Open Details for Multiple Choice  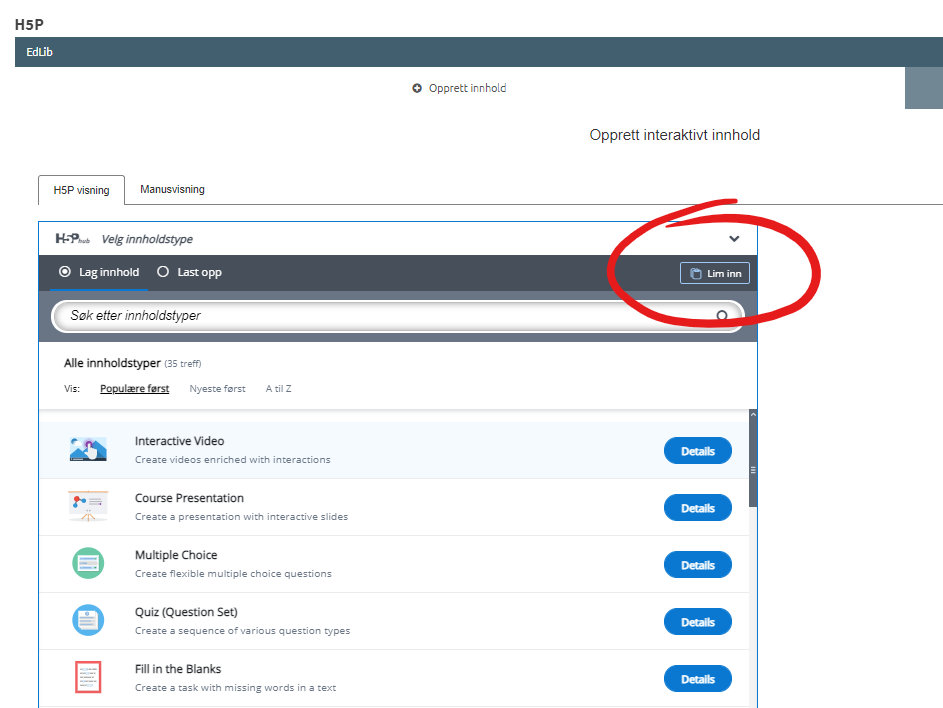click(x=698, y=565)
